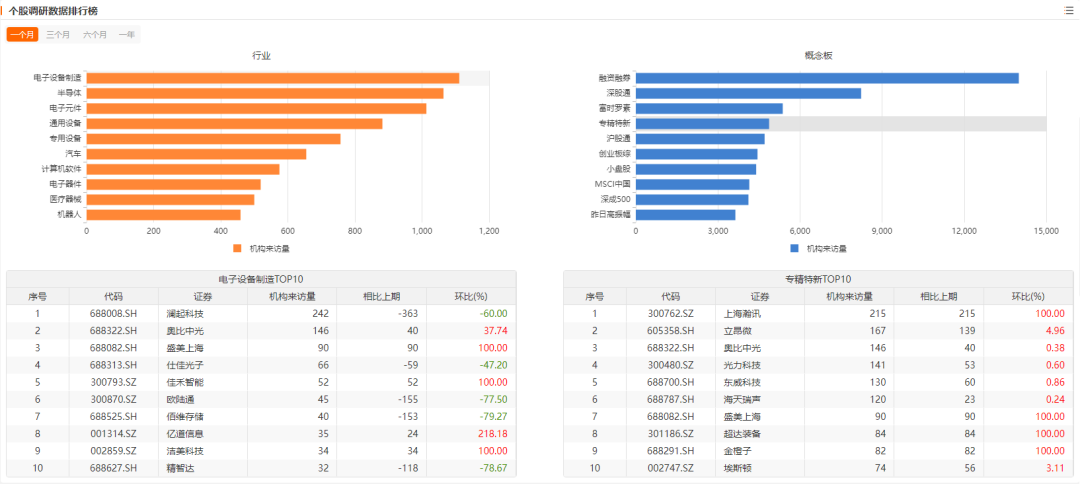Open stock code 688008.SH
Viewport: 1080px width, 484px height.
coord(114,313)
